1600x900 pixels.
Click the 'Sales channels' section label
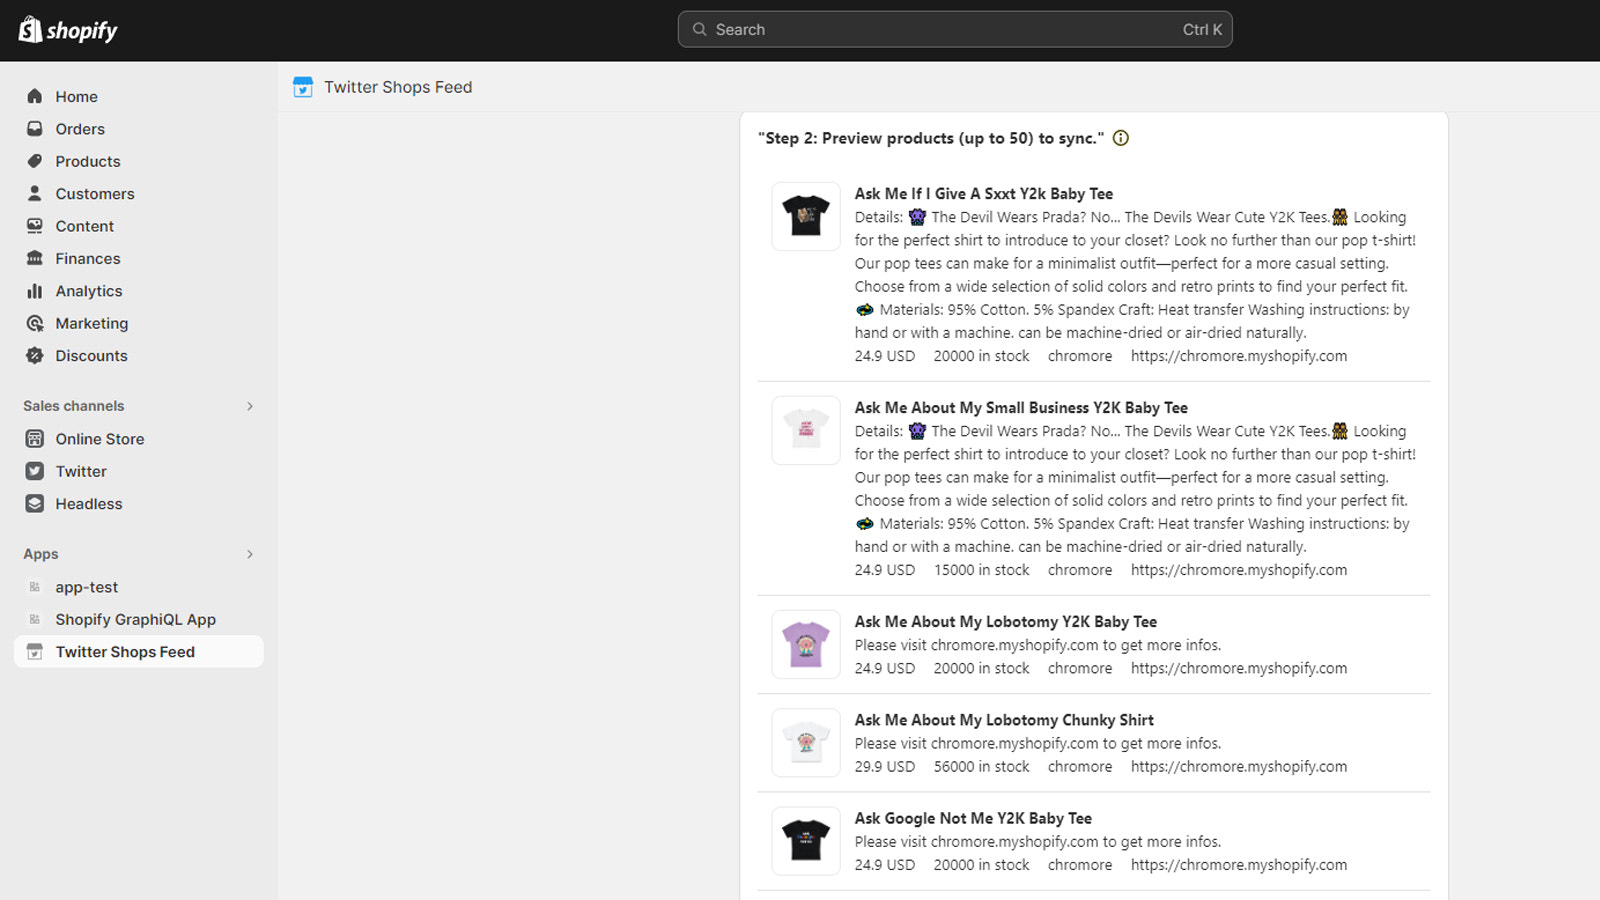(74, 406)
